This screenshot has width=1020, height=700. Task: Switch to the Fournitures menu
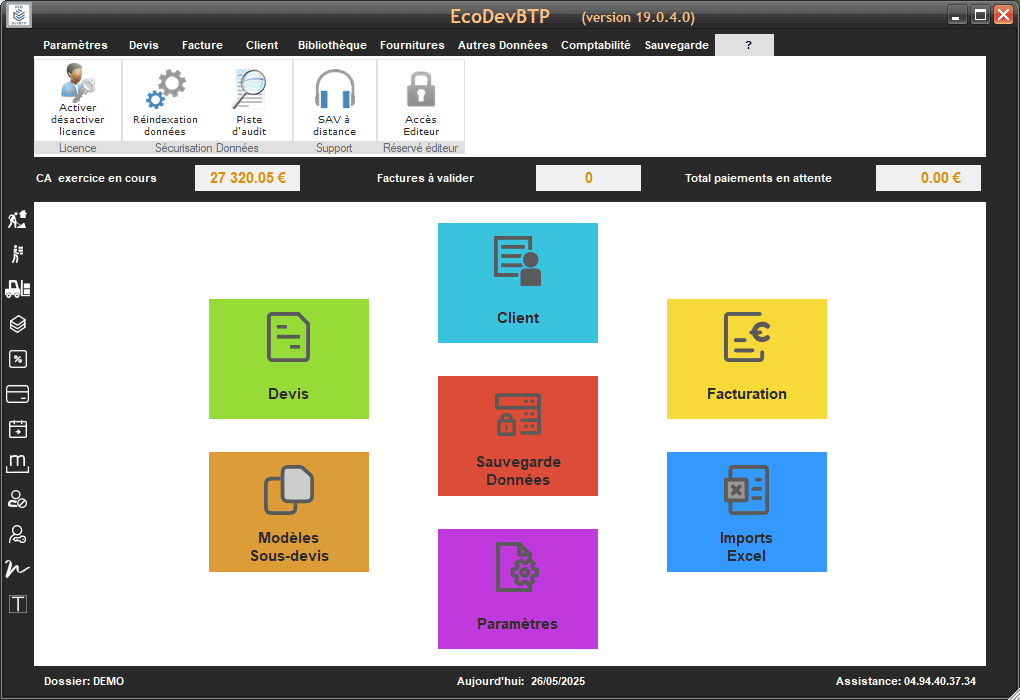(412, 45)
